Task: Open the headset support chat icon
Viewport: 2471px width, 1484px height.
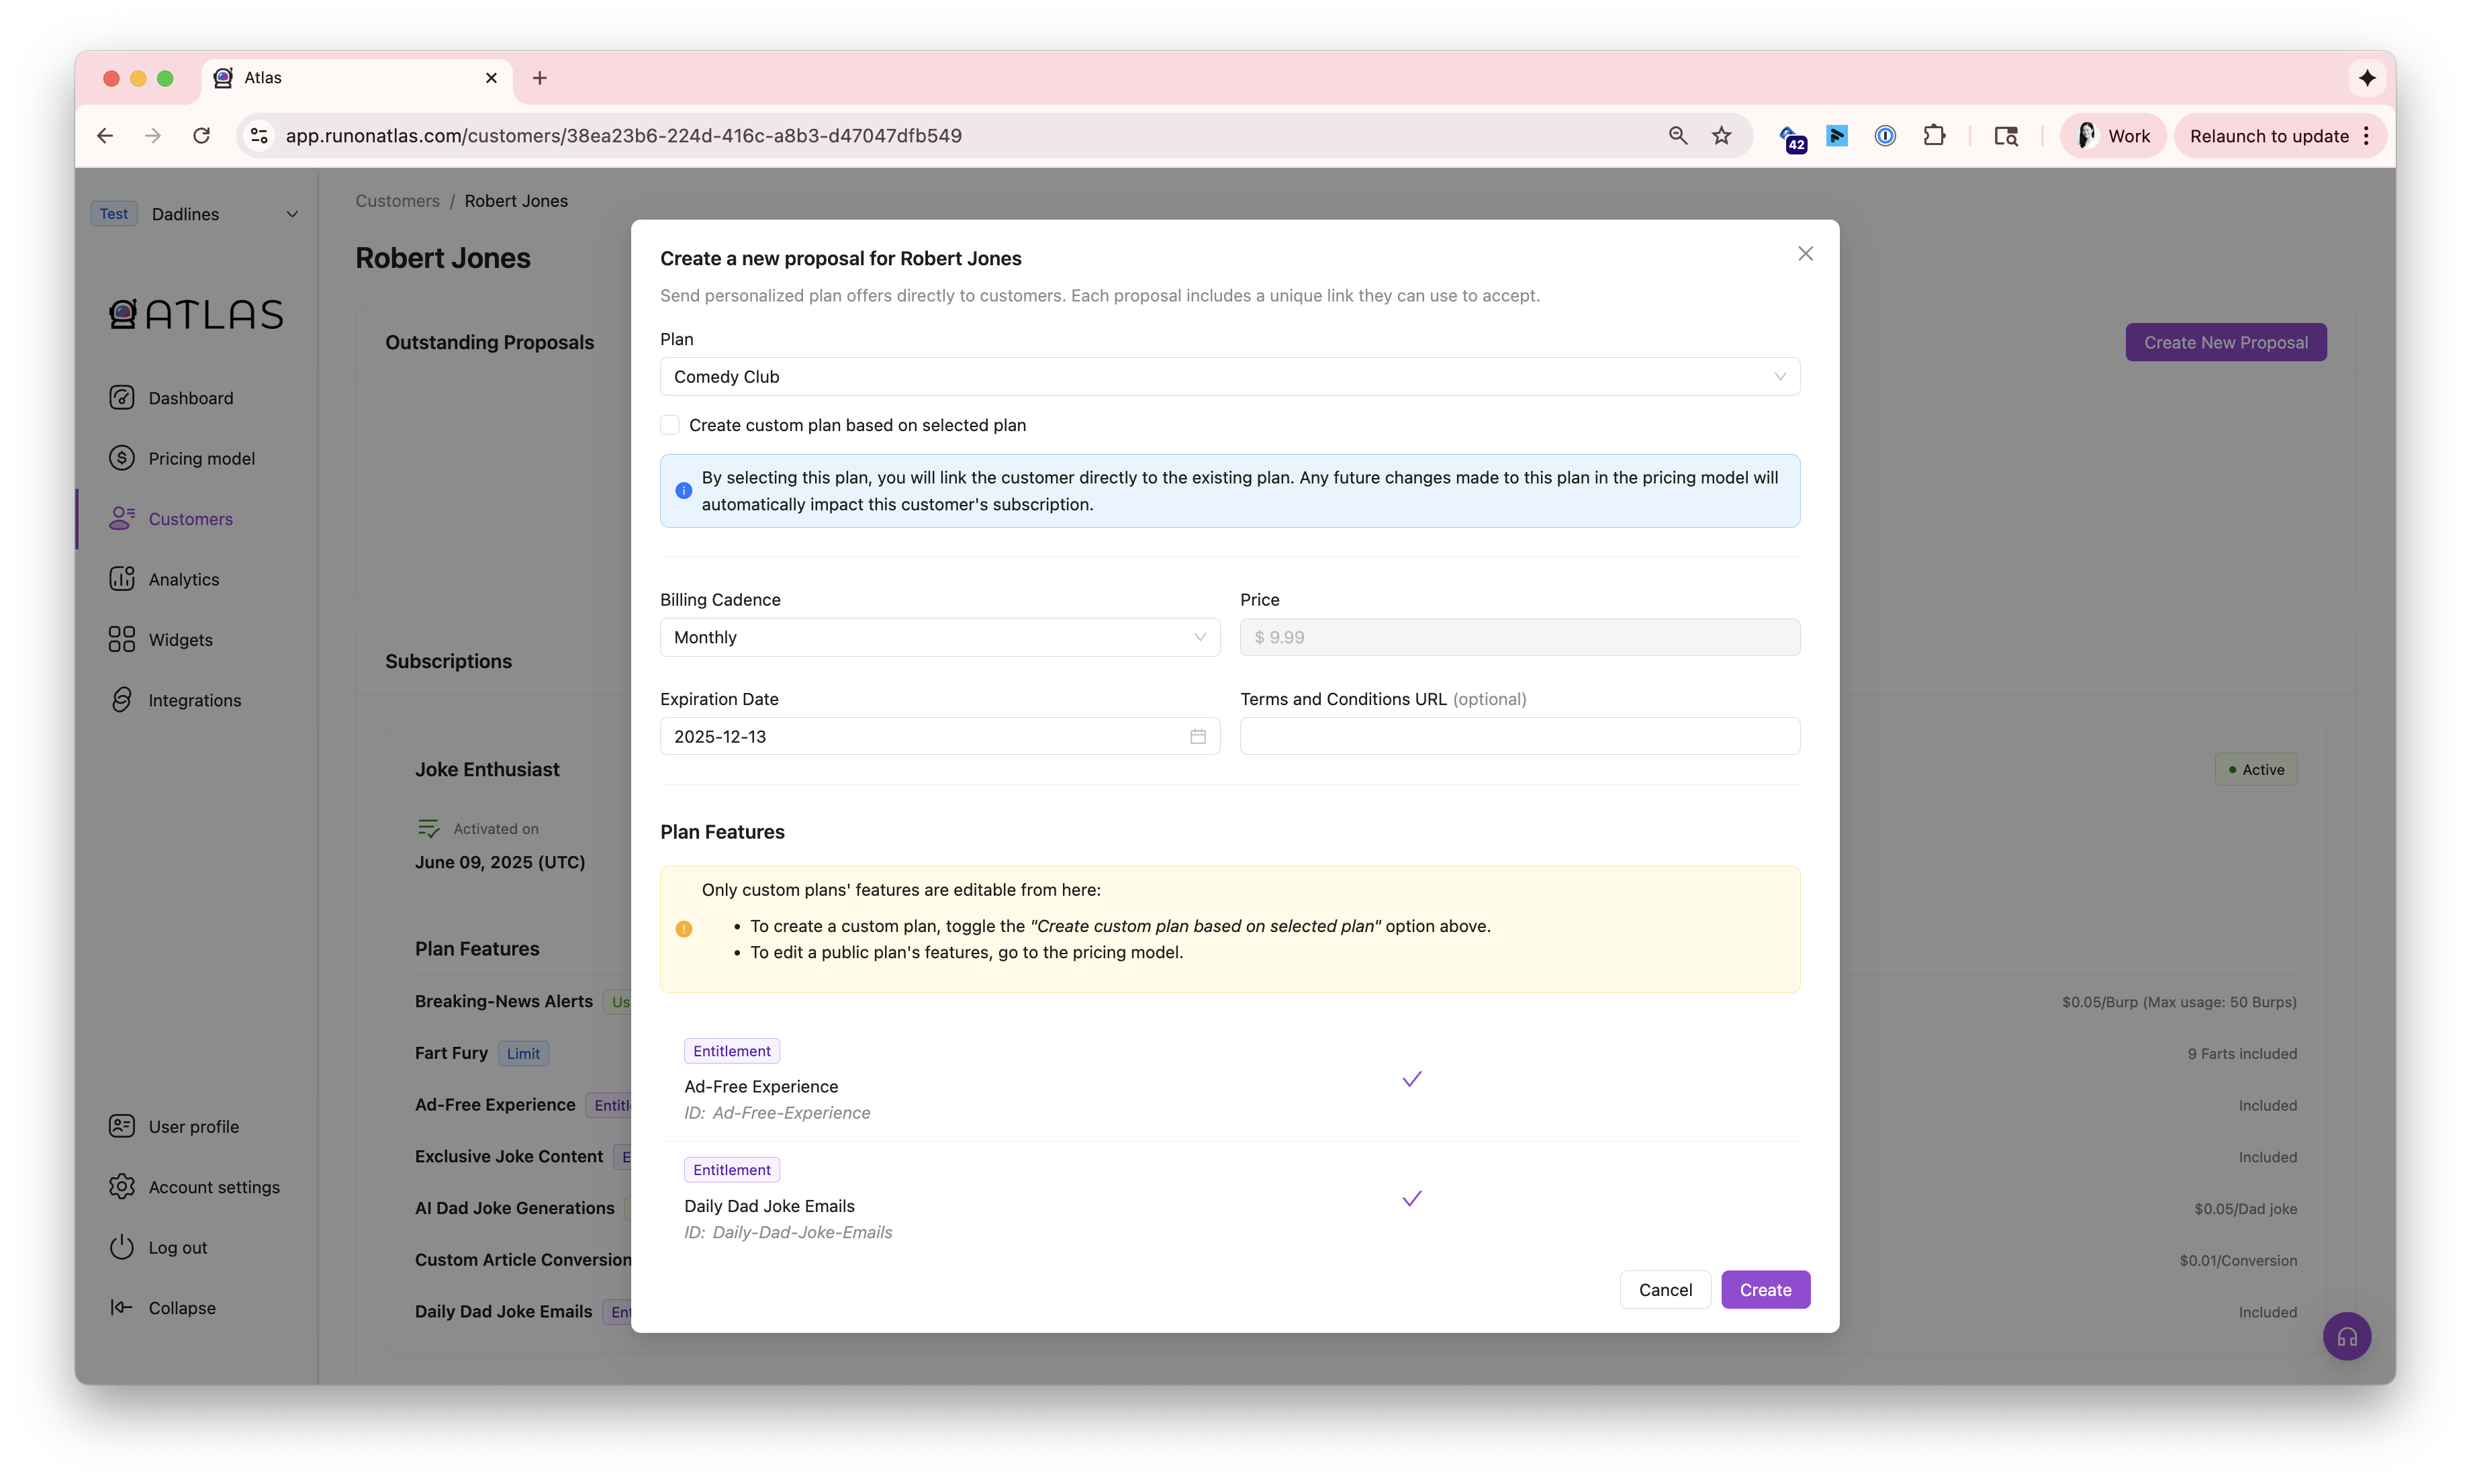Action: coord(2346,1336)
